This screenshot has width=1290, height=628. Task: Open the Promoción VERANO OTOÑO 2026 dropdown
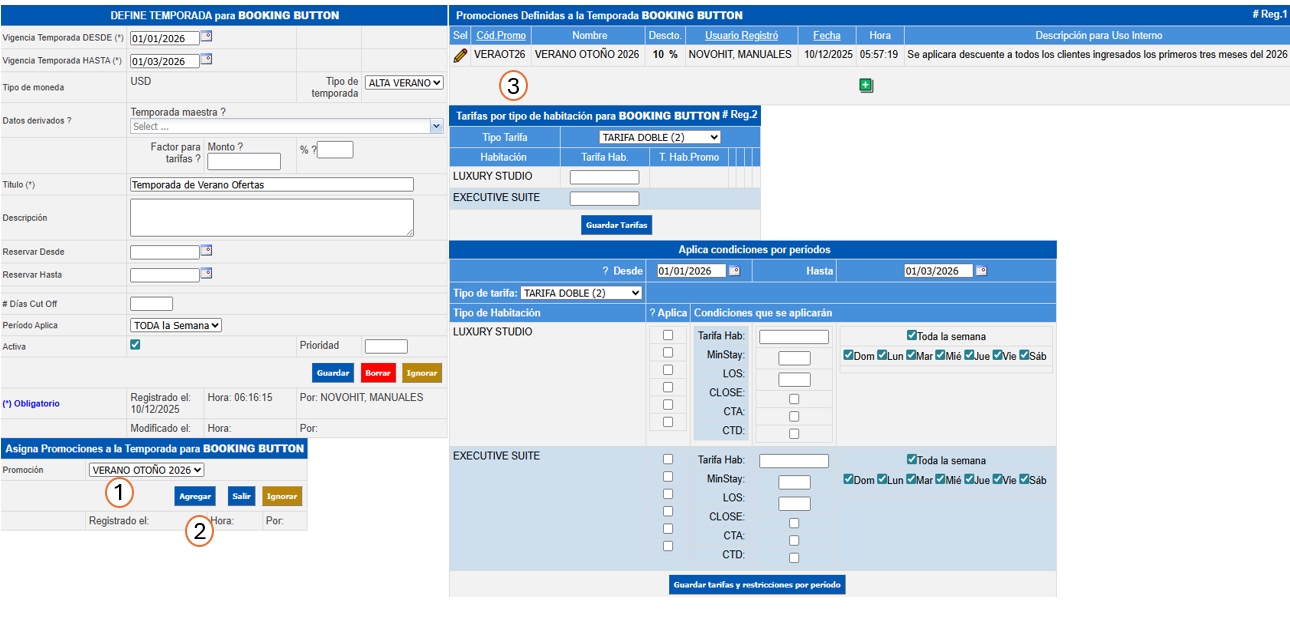(x=146, y=470)
